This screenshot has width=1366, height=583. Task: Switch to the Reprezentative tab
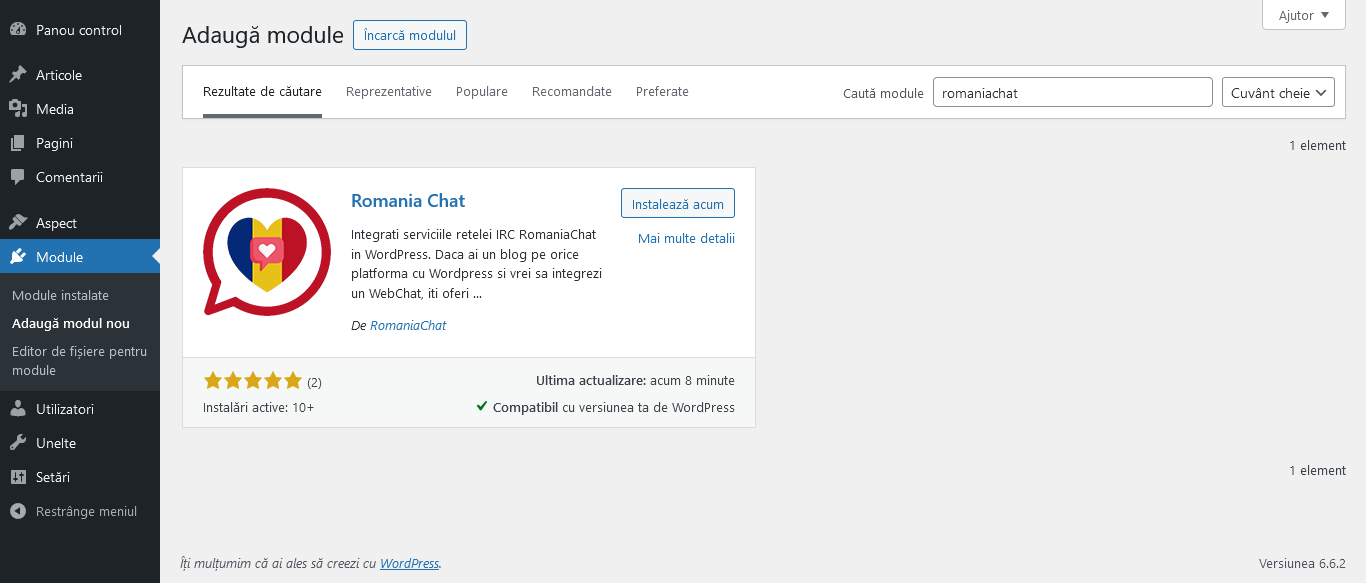[389, 92]
